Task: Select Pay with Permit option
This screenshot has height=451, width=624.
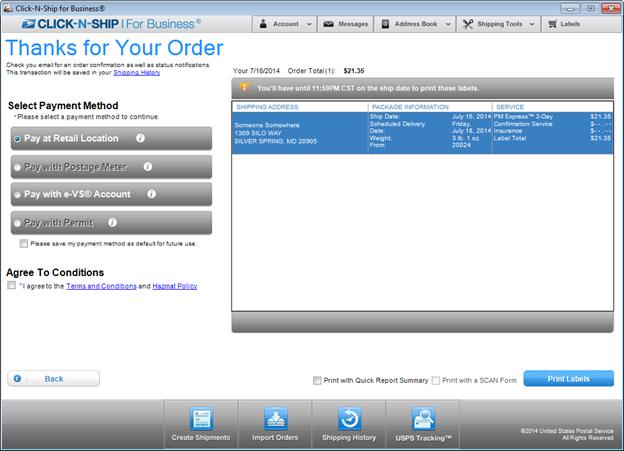Action: coord(17,223)
